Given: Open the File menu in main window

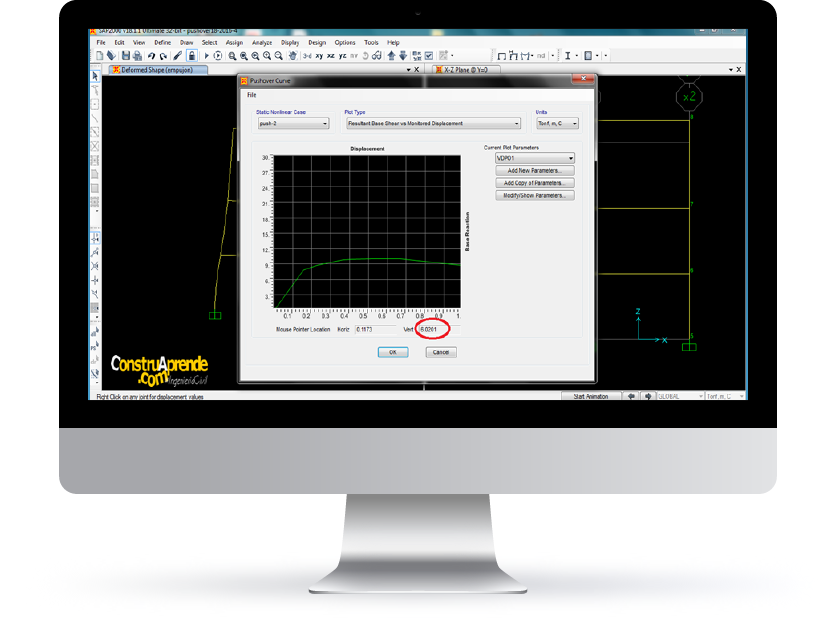Looking at the screenshot, I should pyautogui.click(x=101, y=42).
